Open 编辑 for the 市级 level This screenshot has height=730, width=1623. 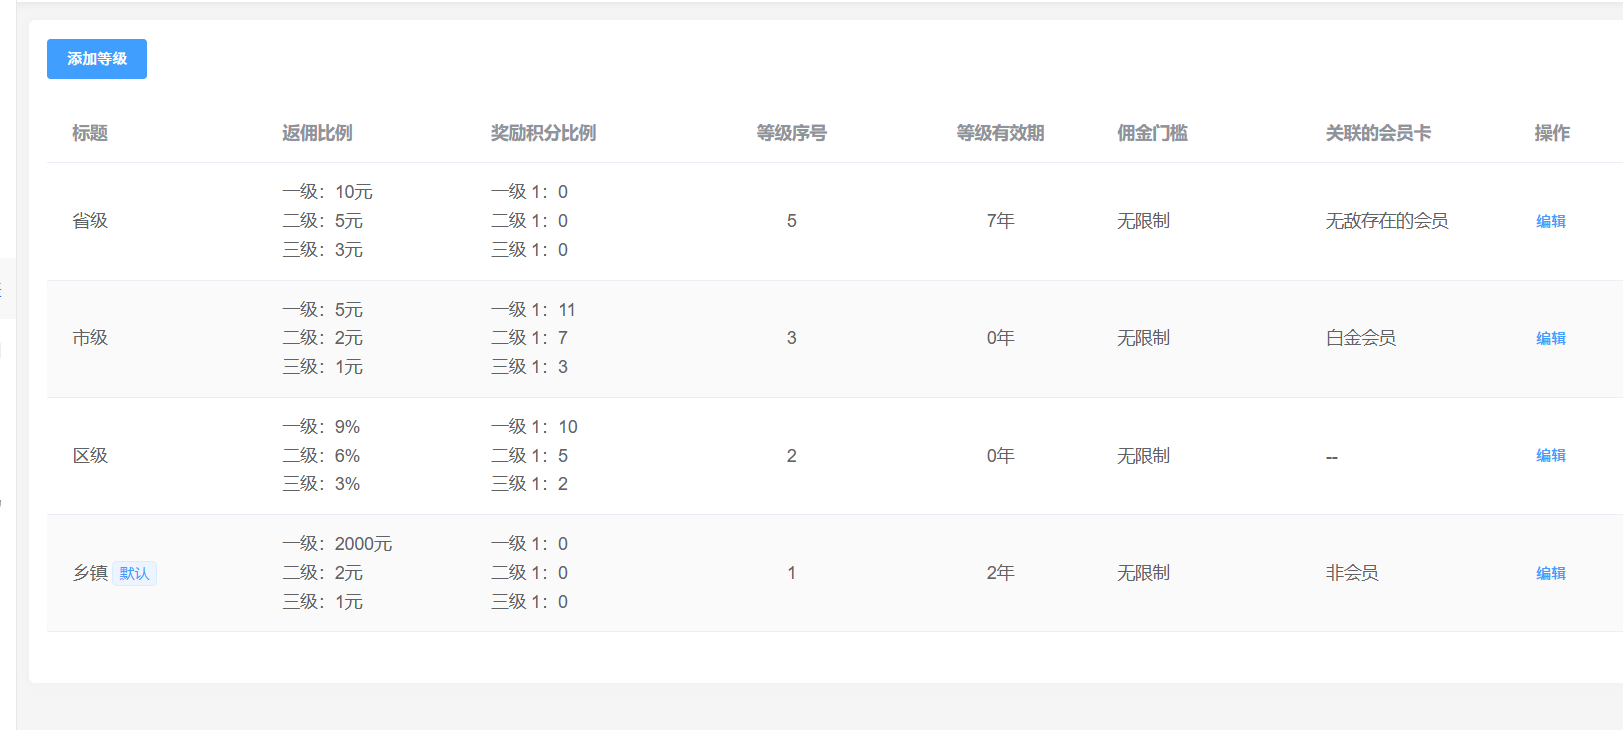(x=1550, y=338)
